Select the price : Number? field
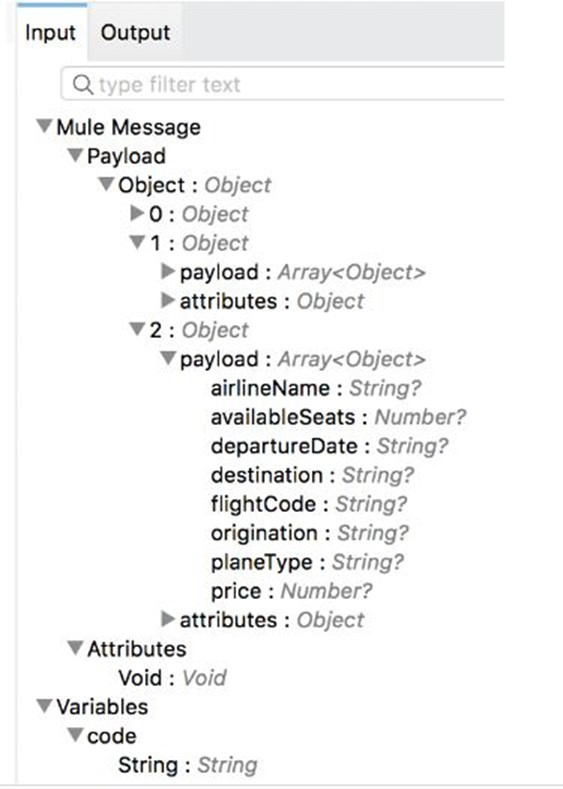Image resolution: width=563 pixels, height=789 pixels. pos(291,591)
